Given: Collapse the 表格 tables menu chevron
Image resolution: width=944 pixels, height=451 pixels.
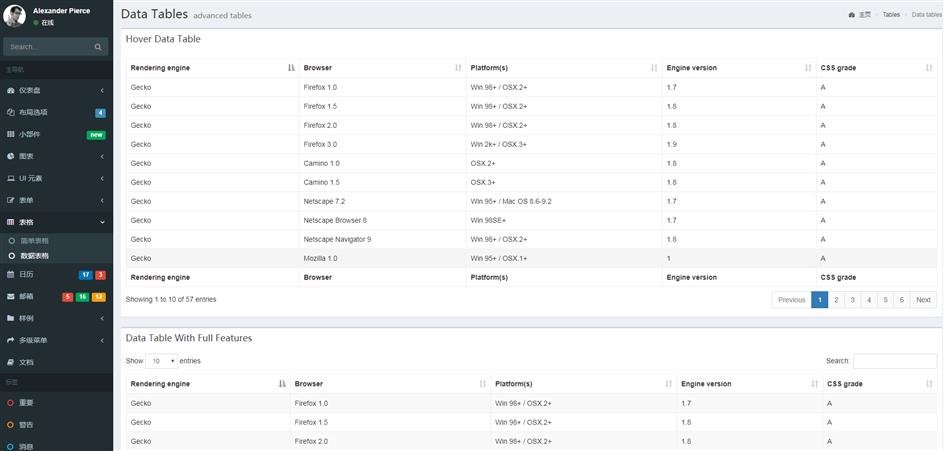Looking at the screenshot, I should (102, 222).
